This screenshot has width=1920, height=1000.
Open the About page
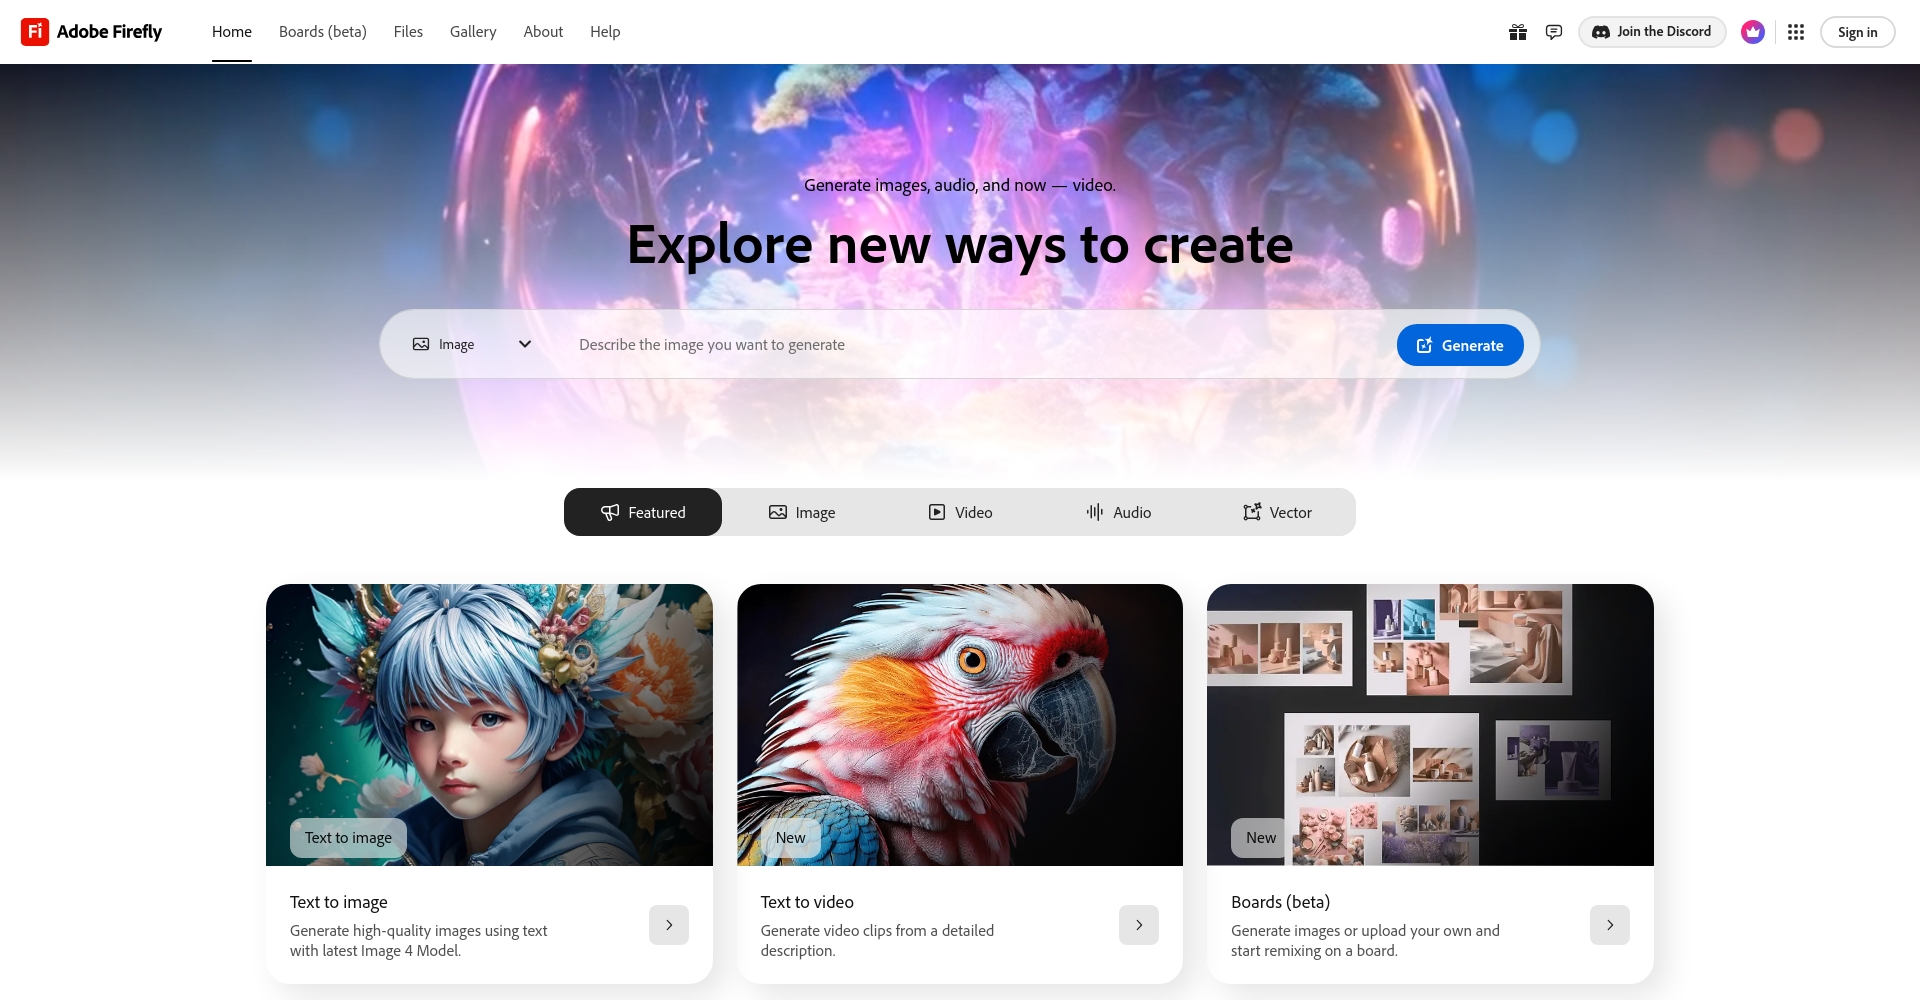[543, 32]
